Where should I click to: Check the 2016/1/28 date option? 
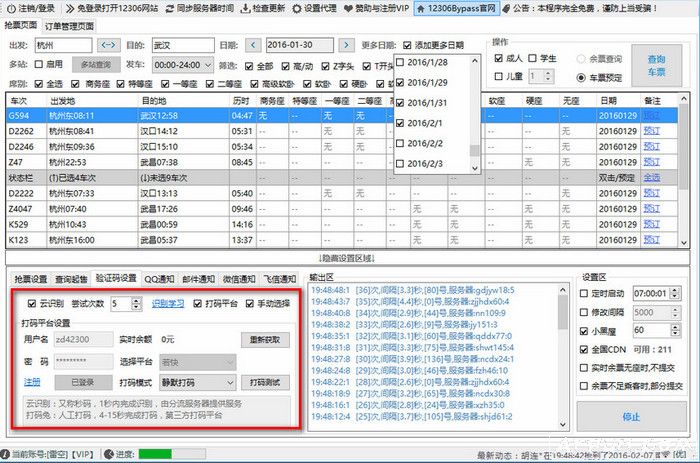400,62
